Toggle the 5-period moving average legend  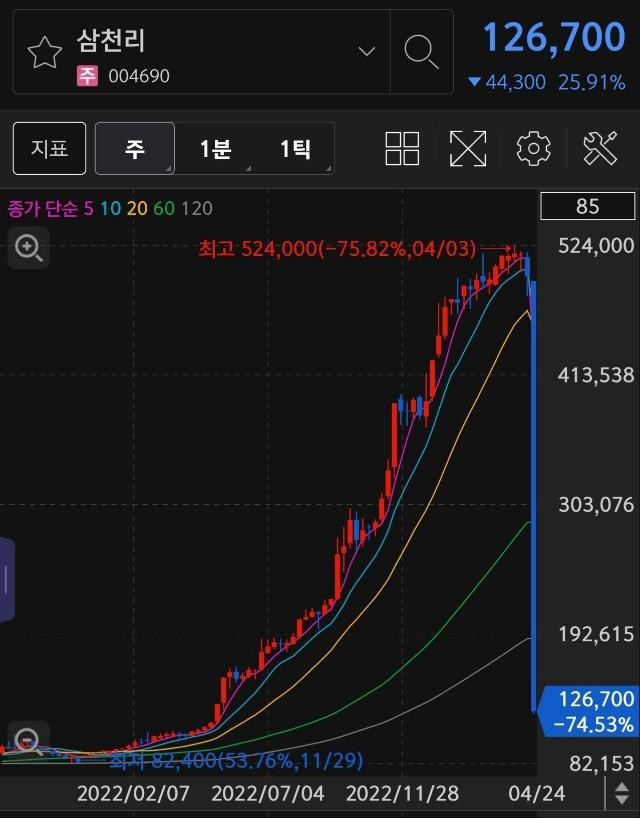89,208
